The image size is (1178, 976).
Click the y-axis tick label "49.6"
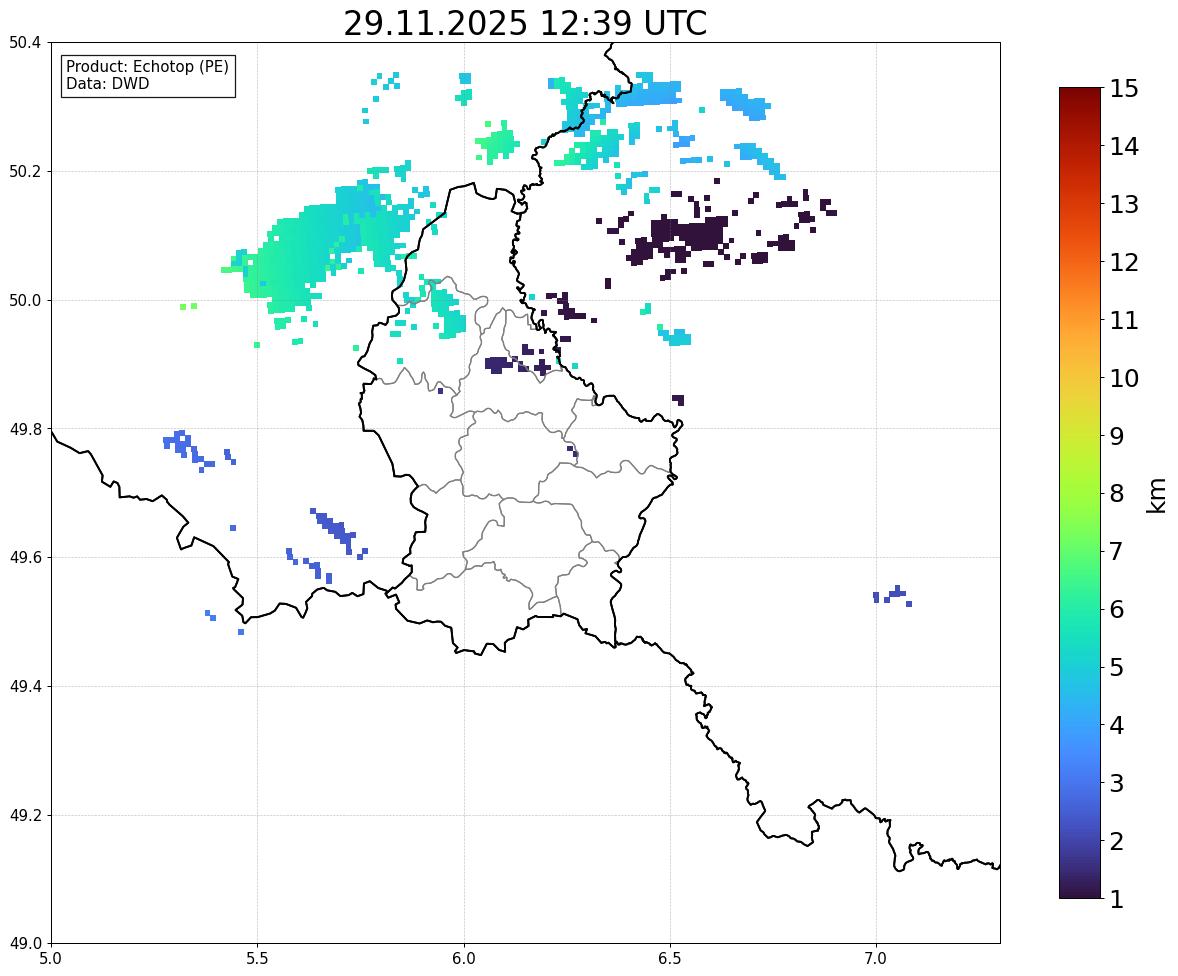tap(25, 557)
